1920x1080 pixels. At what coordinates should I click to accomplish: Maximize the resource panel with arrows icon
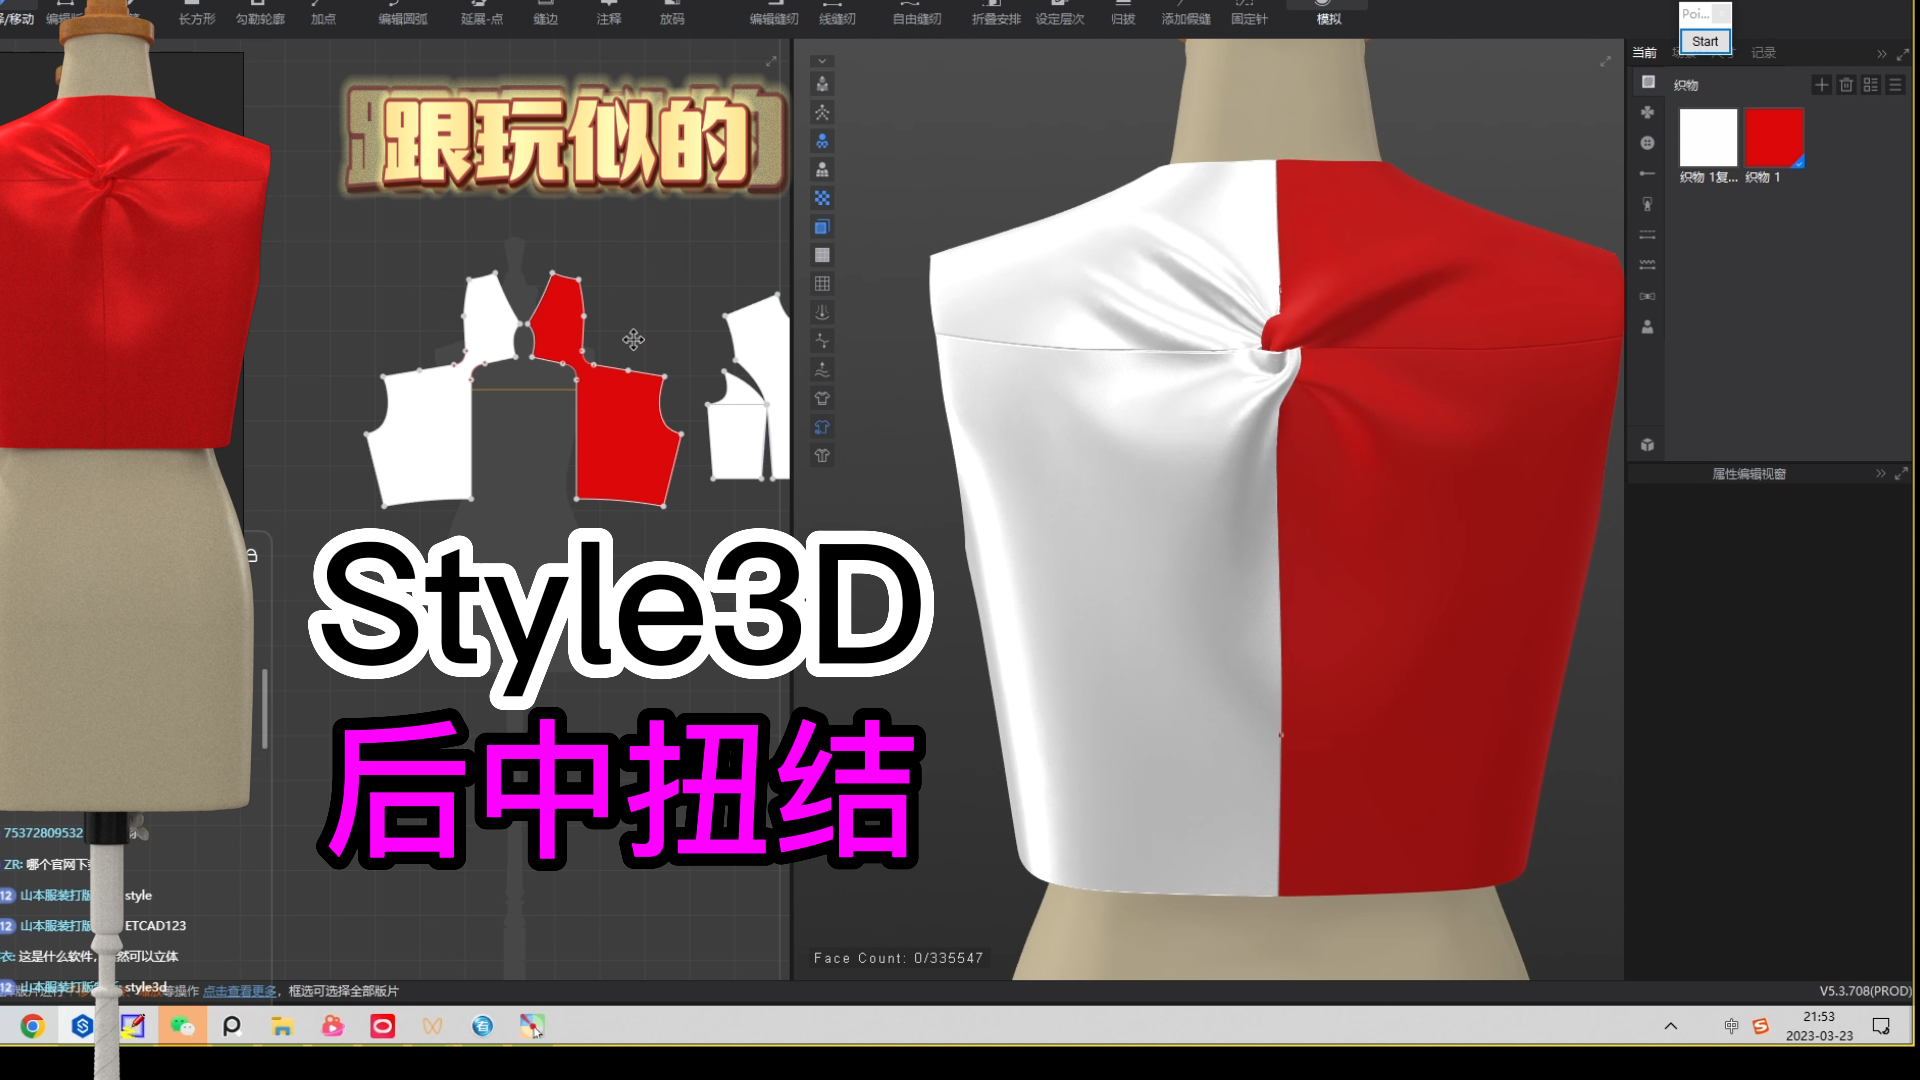1901,54
